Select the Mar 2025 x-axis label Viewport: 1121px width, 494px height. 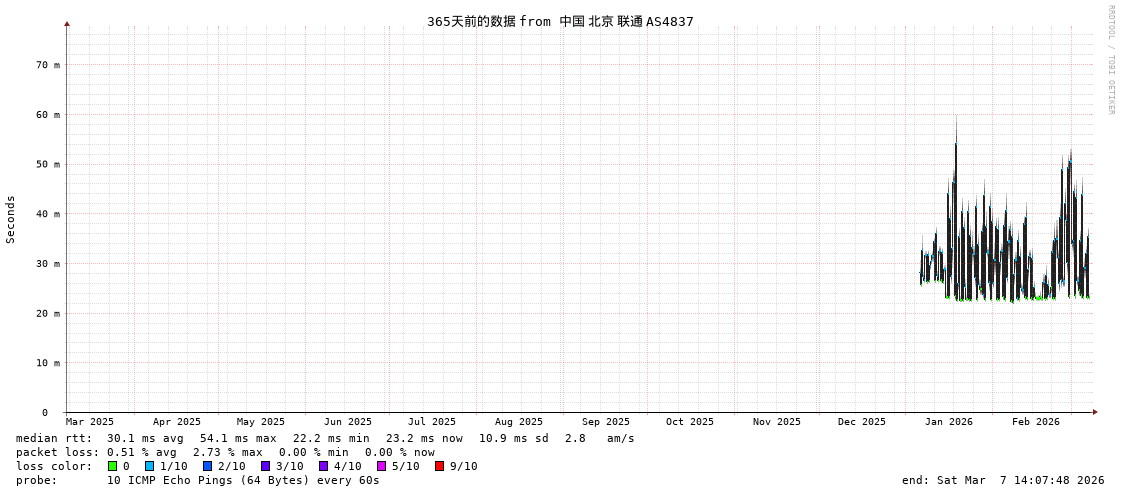[x=90, y=422]
